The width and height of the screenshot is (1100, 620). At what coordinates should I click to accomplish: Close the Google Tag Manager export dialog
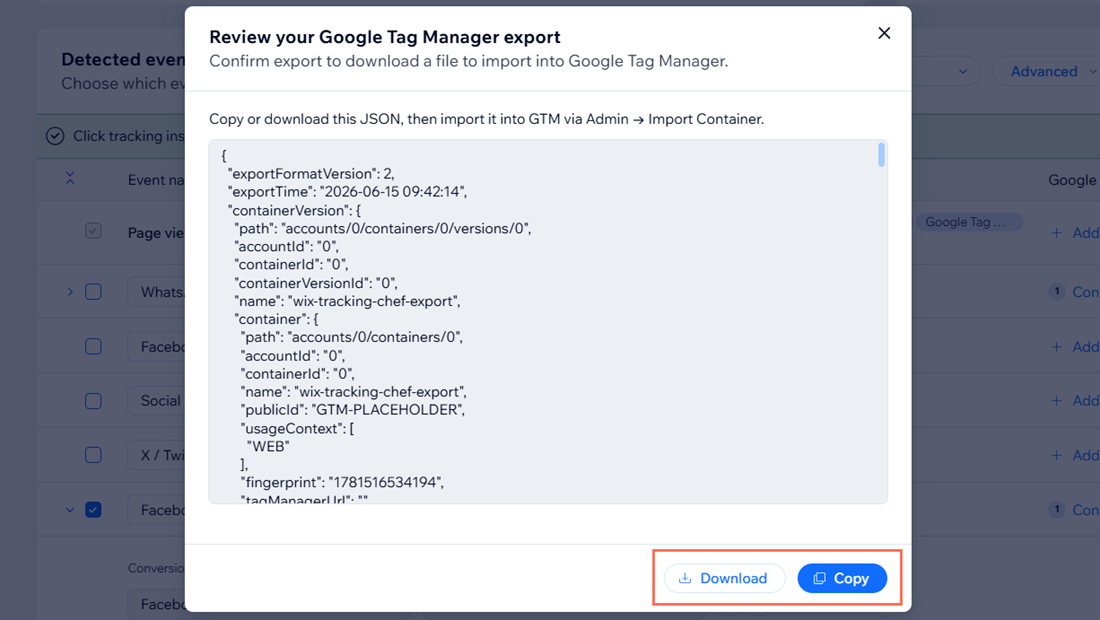884,33
